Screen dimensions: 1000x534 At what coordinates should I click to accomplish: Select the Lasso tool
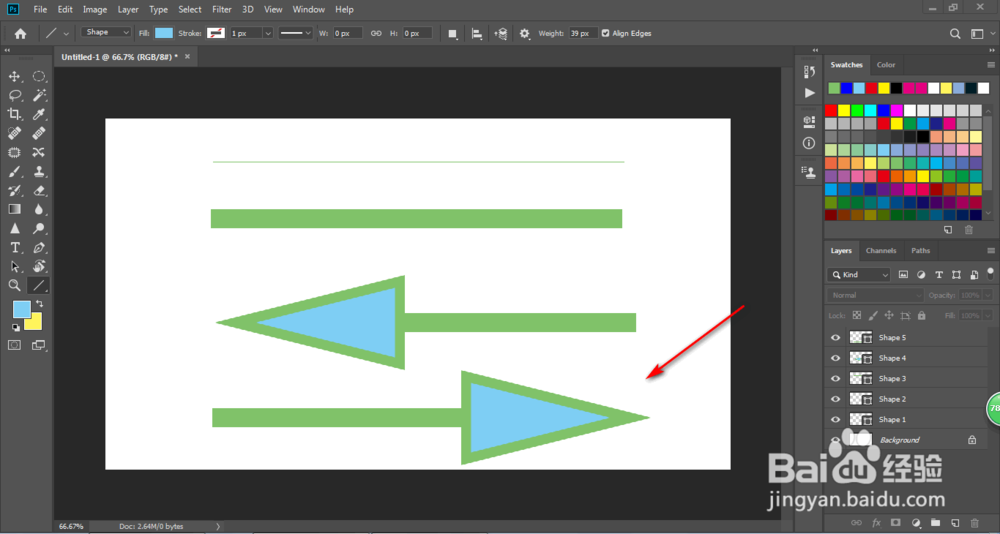point(14,96)
